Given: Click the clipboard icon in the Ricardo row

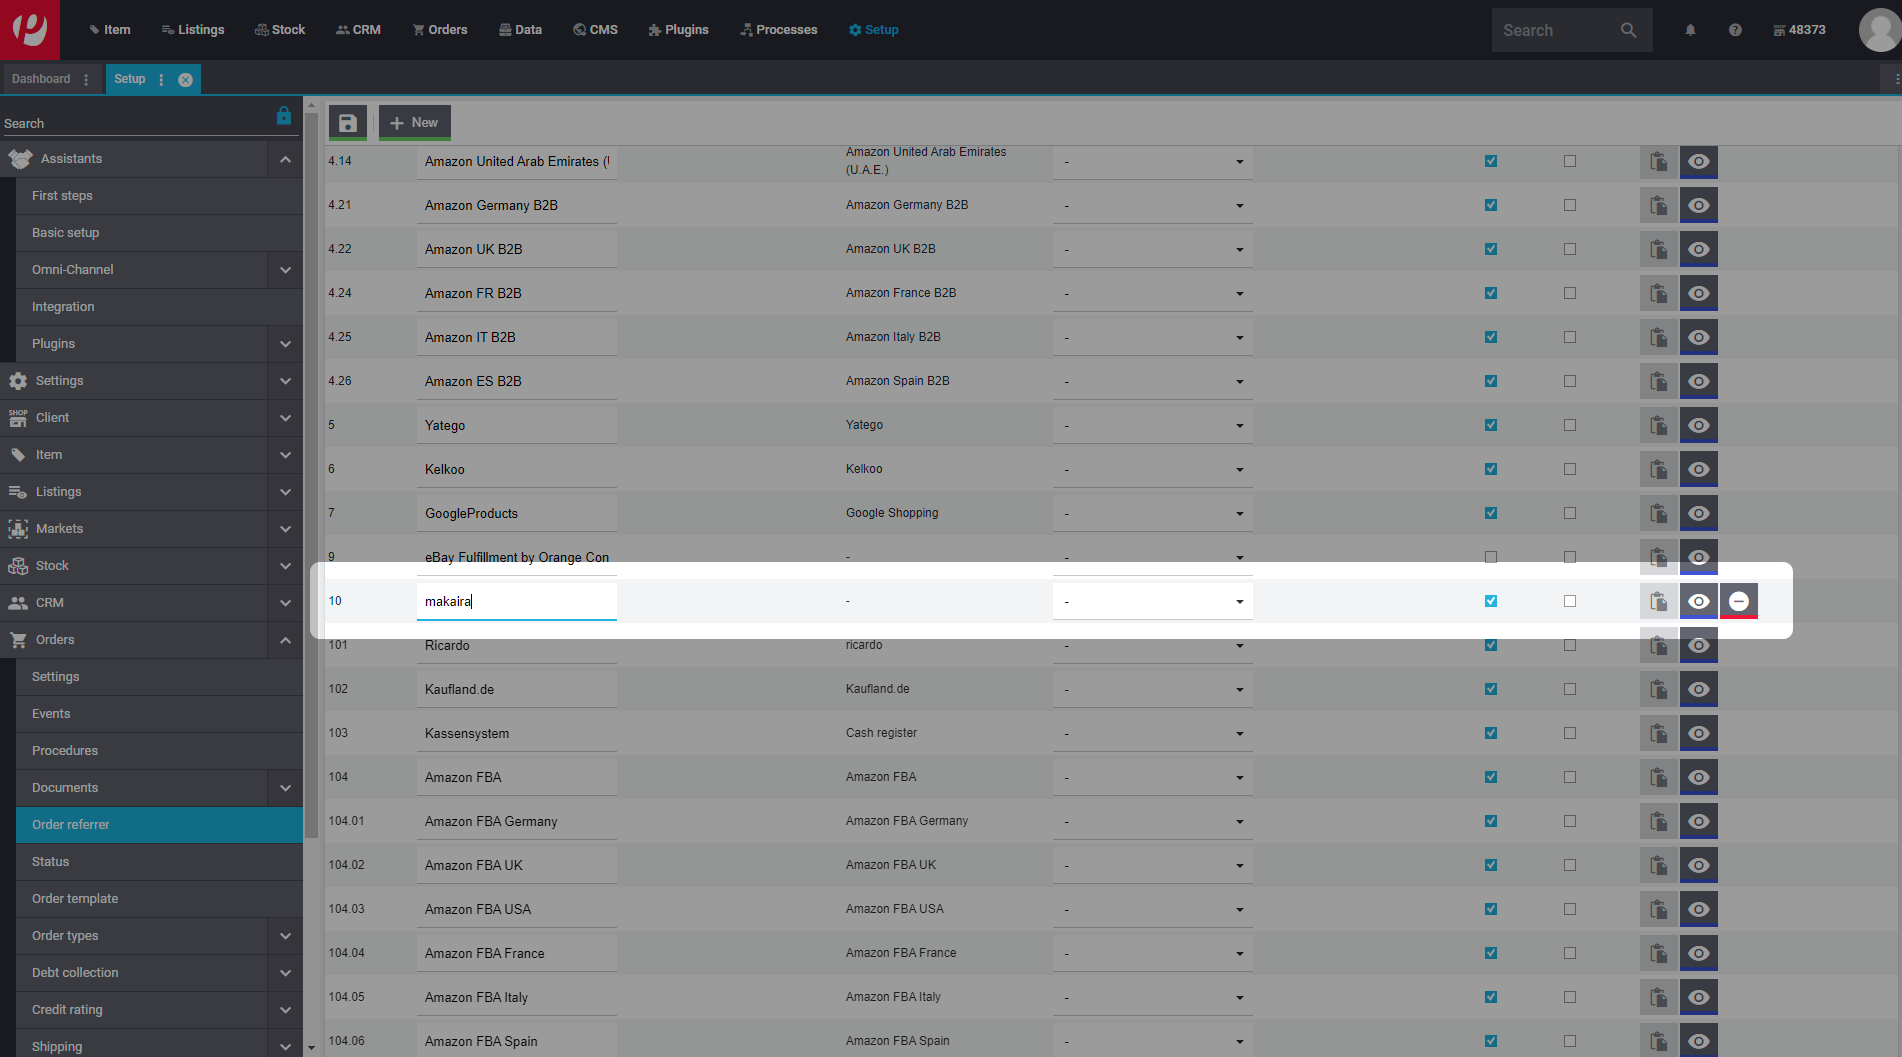Looking at the screenshot, I should click(1658, 645).
